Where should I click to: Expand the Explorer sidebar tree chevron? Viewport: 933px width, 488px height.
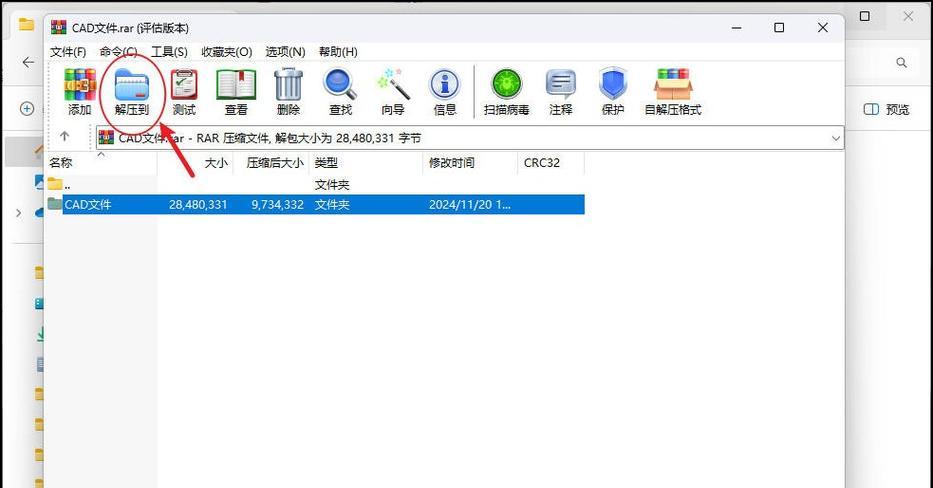pyautogui.click(x=18, y=212)
